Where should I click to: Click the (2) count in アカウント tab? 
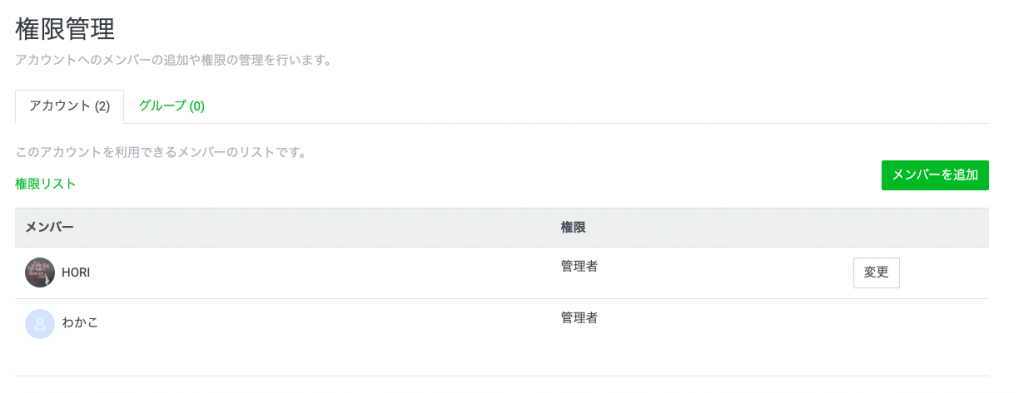click(102, 106)
